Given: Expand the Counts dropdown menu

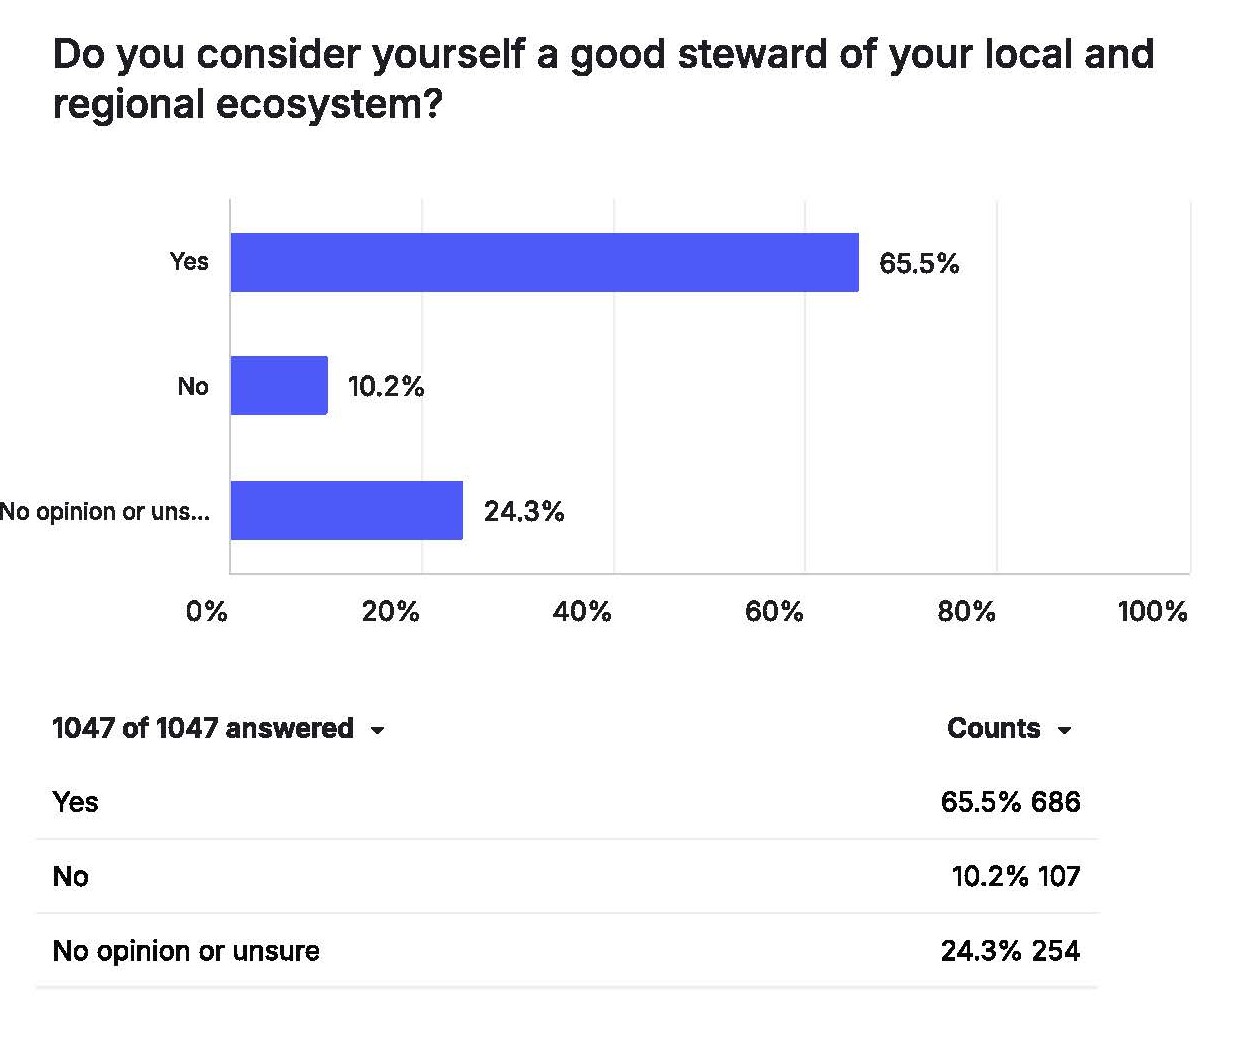Looking at the screenshot, I should click(x=1009, y=728).
